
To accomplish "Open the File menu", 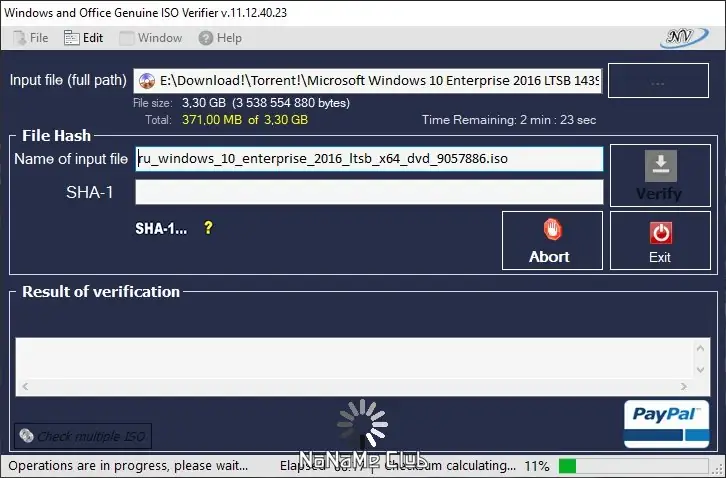I will click(x=31, y=38).
